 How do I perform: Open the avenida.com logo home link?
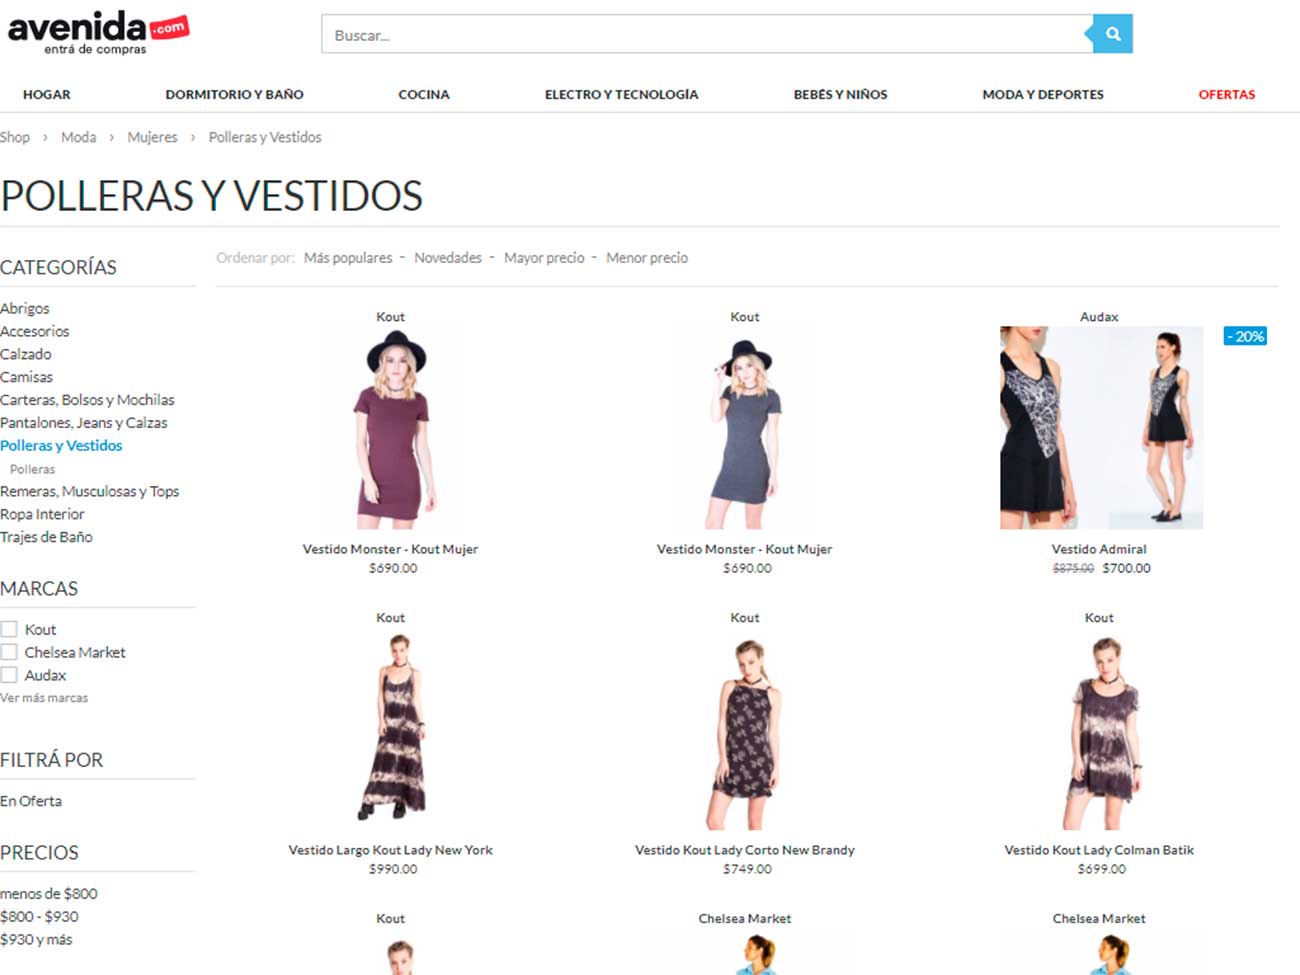[98, 32]
